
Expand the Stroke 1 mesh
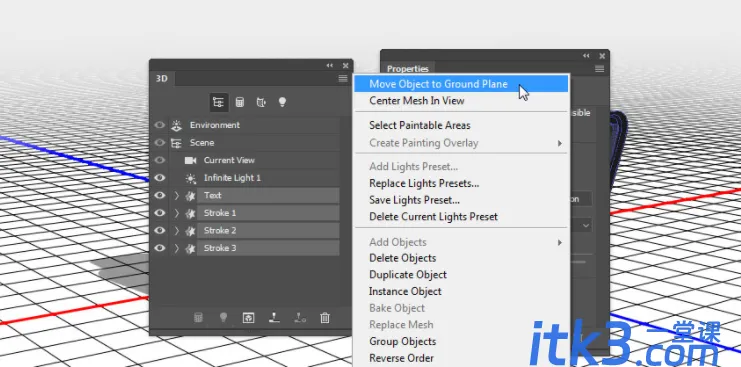click(177, 213)
